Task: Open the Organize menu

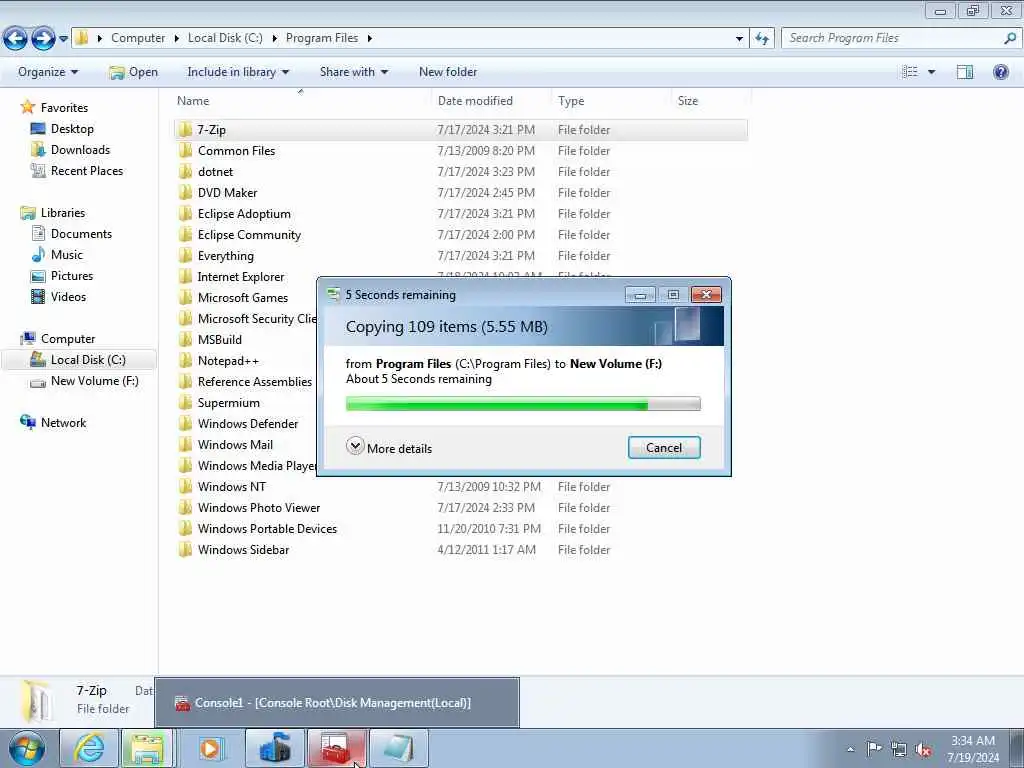Action: [48, 72]
